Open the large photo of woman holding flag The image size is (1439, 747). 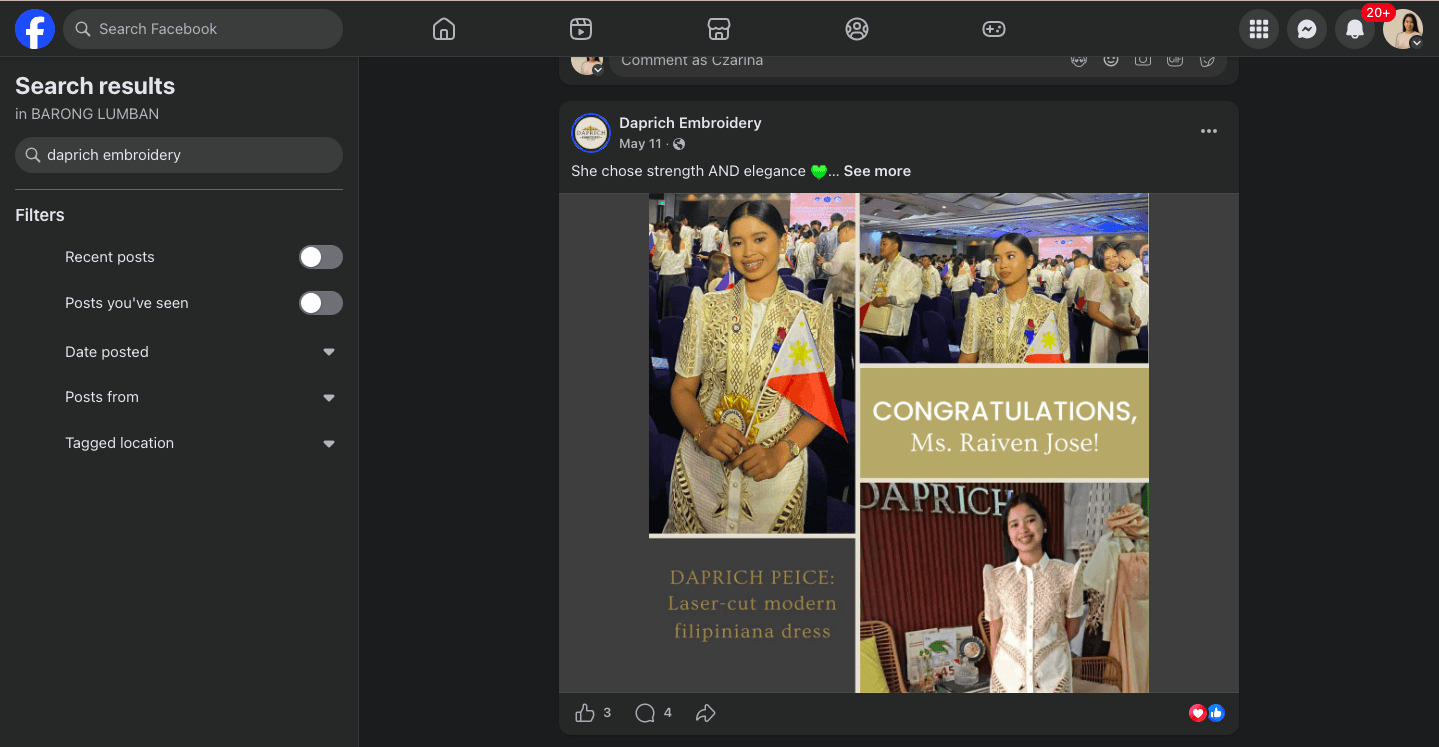click(x=752, y=364)
